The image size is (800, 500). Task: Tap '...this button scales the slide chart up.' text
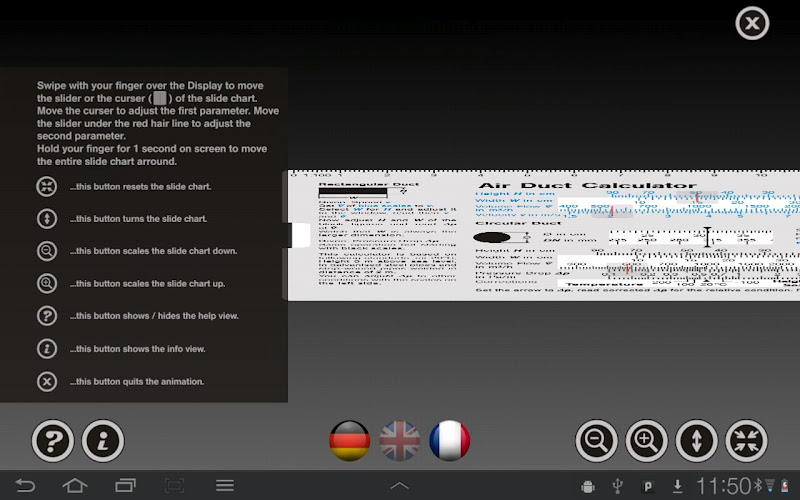tap(147, 284)
